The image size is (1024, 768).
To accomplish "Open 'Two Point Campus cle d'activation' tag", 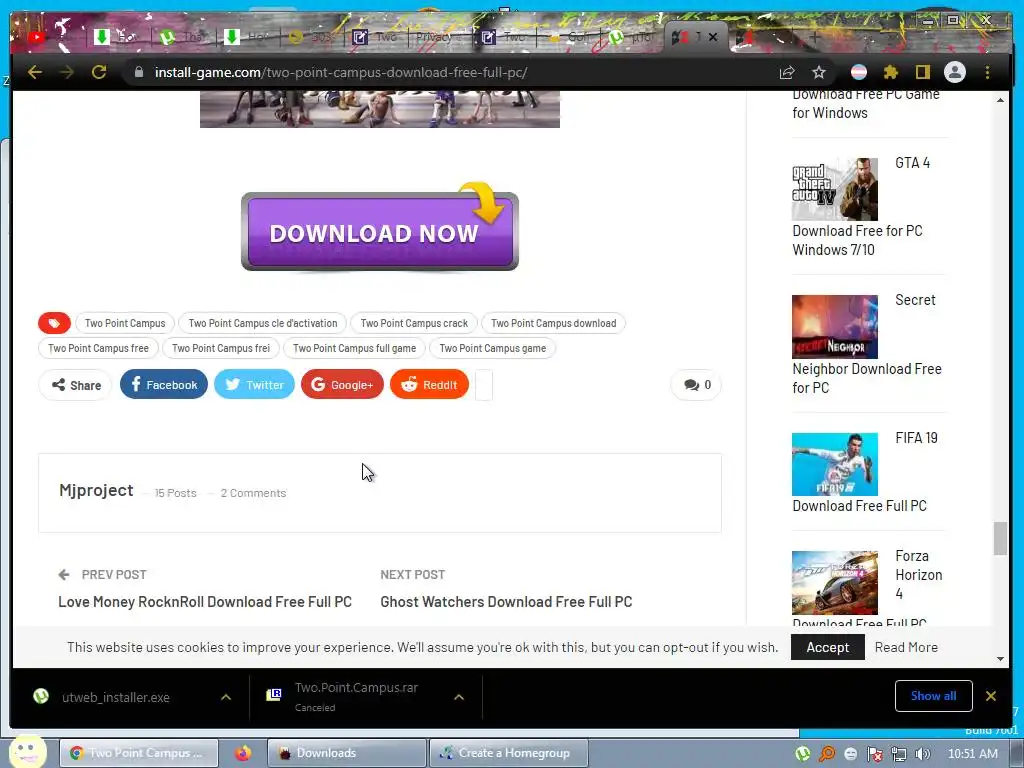I will pyautogui.click(x=263, y=323).
